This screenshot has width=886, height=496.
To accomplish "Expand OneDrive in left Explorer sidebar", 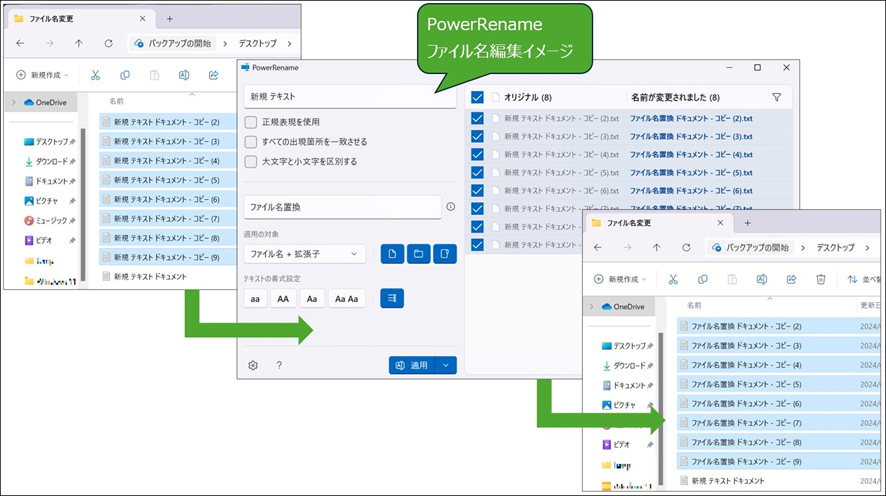I will point(14,103).
